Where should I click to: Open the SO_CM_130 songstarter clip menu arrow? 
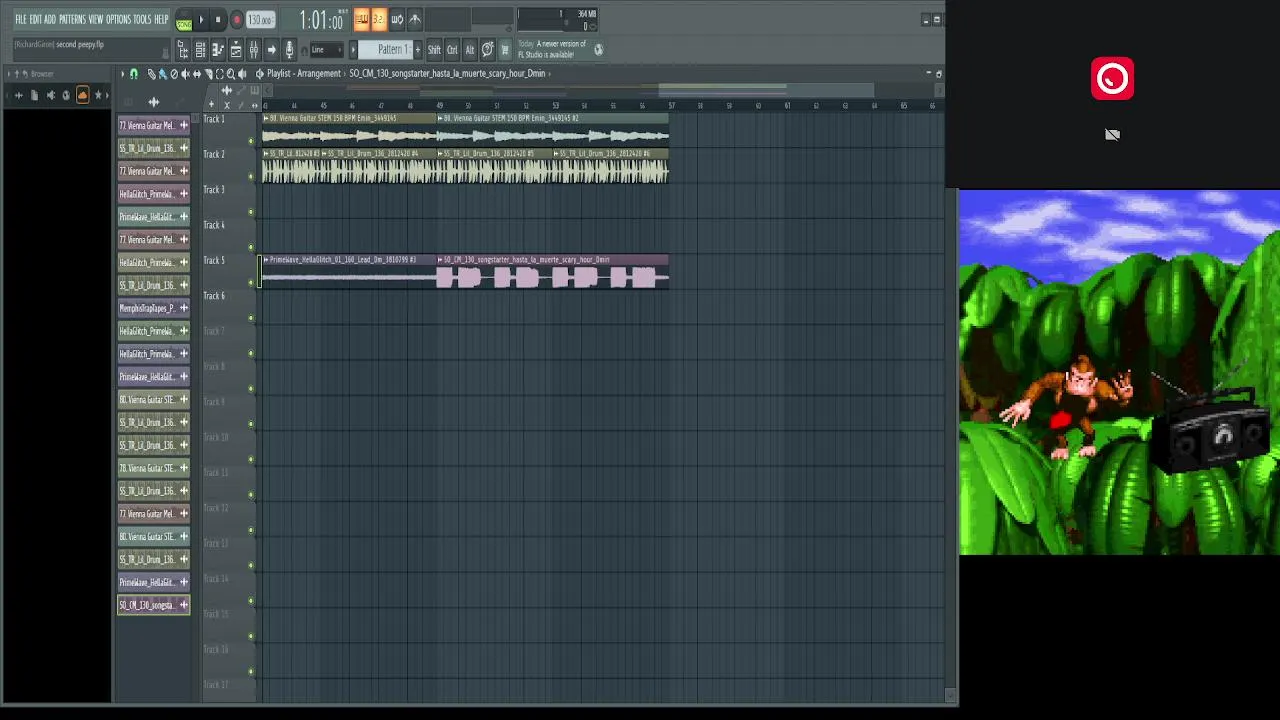click(440, 259)
